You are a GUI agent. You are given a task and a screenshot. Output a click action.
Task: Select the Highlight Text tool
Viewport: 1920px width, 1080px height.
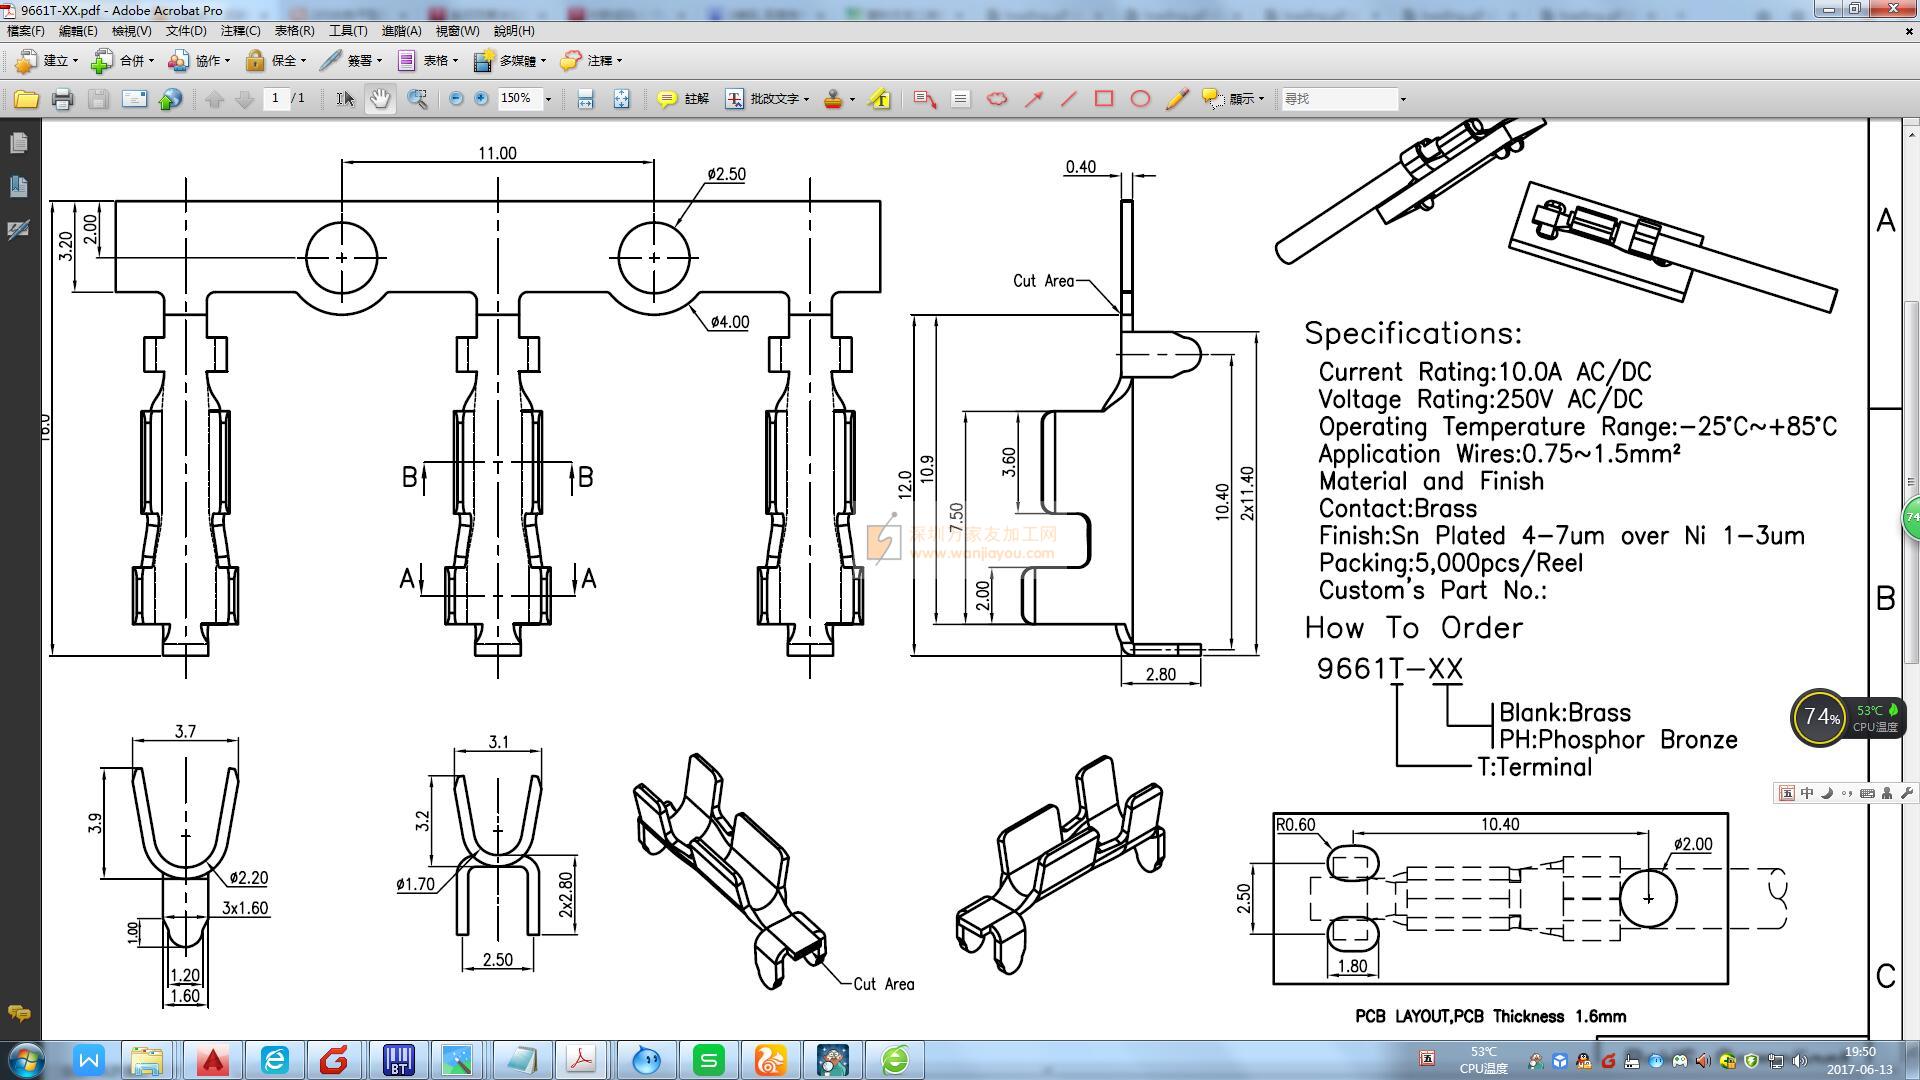[880, 99]
